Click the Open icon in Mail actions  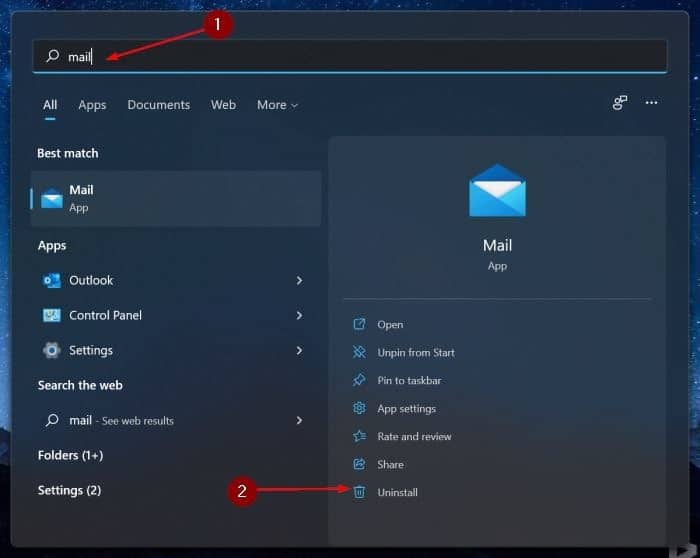[359, 324]
